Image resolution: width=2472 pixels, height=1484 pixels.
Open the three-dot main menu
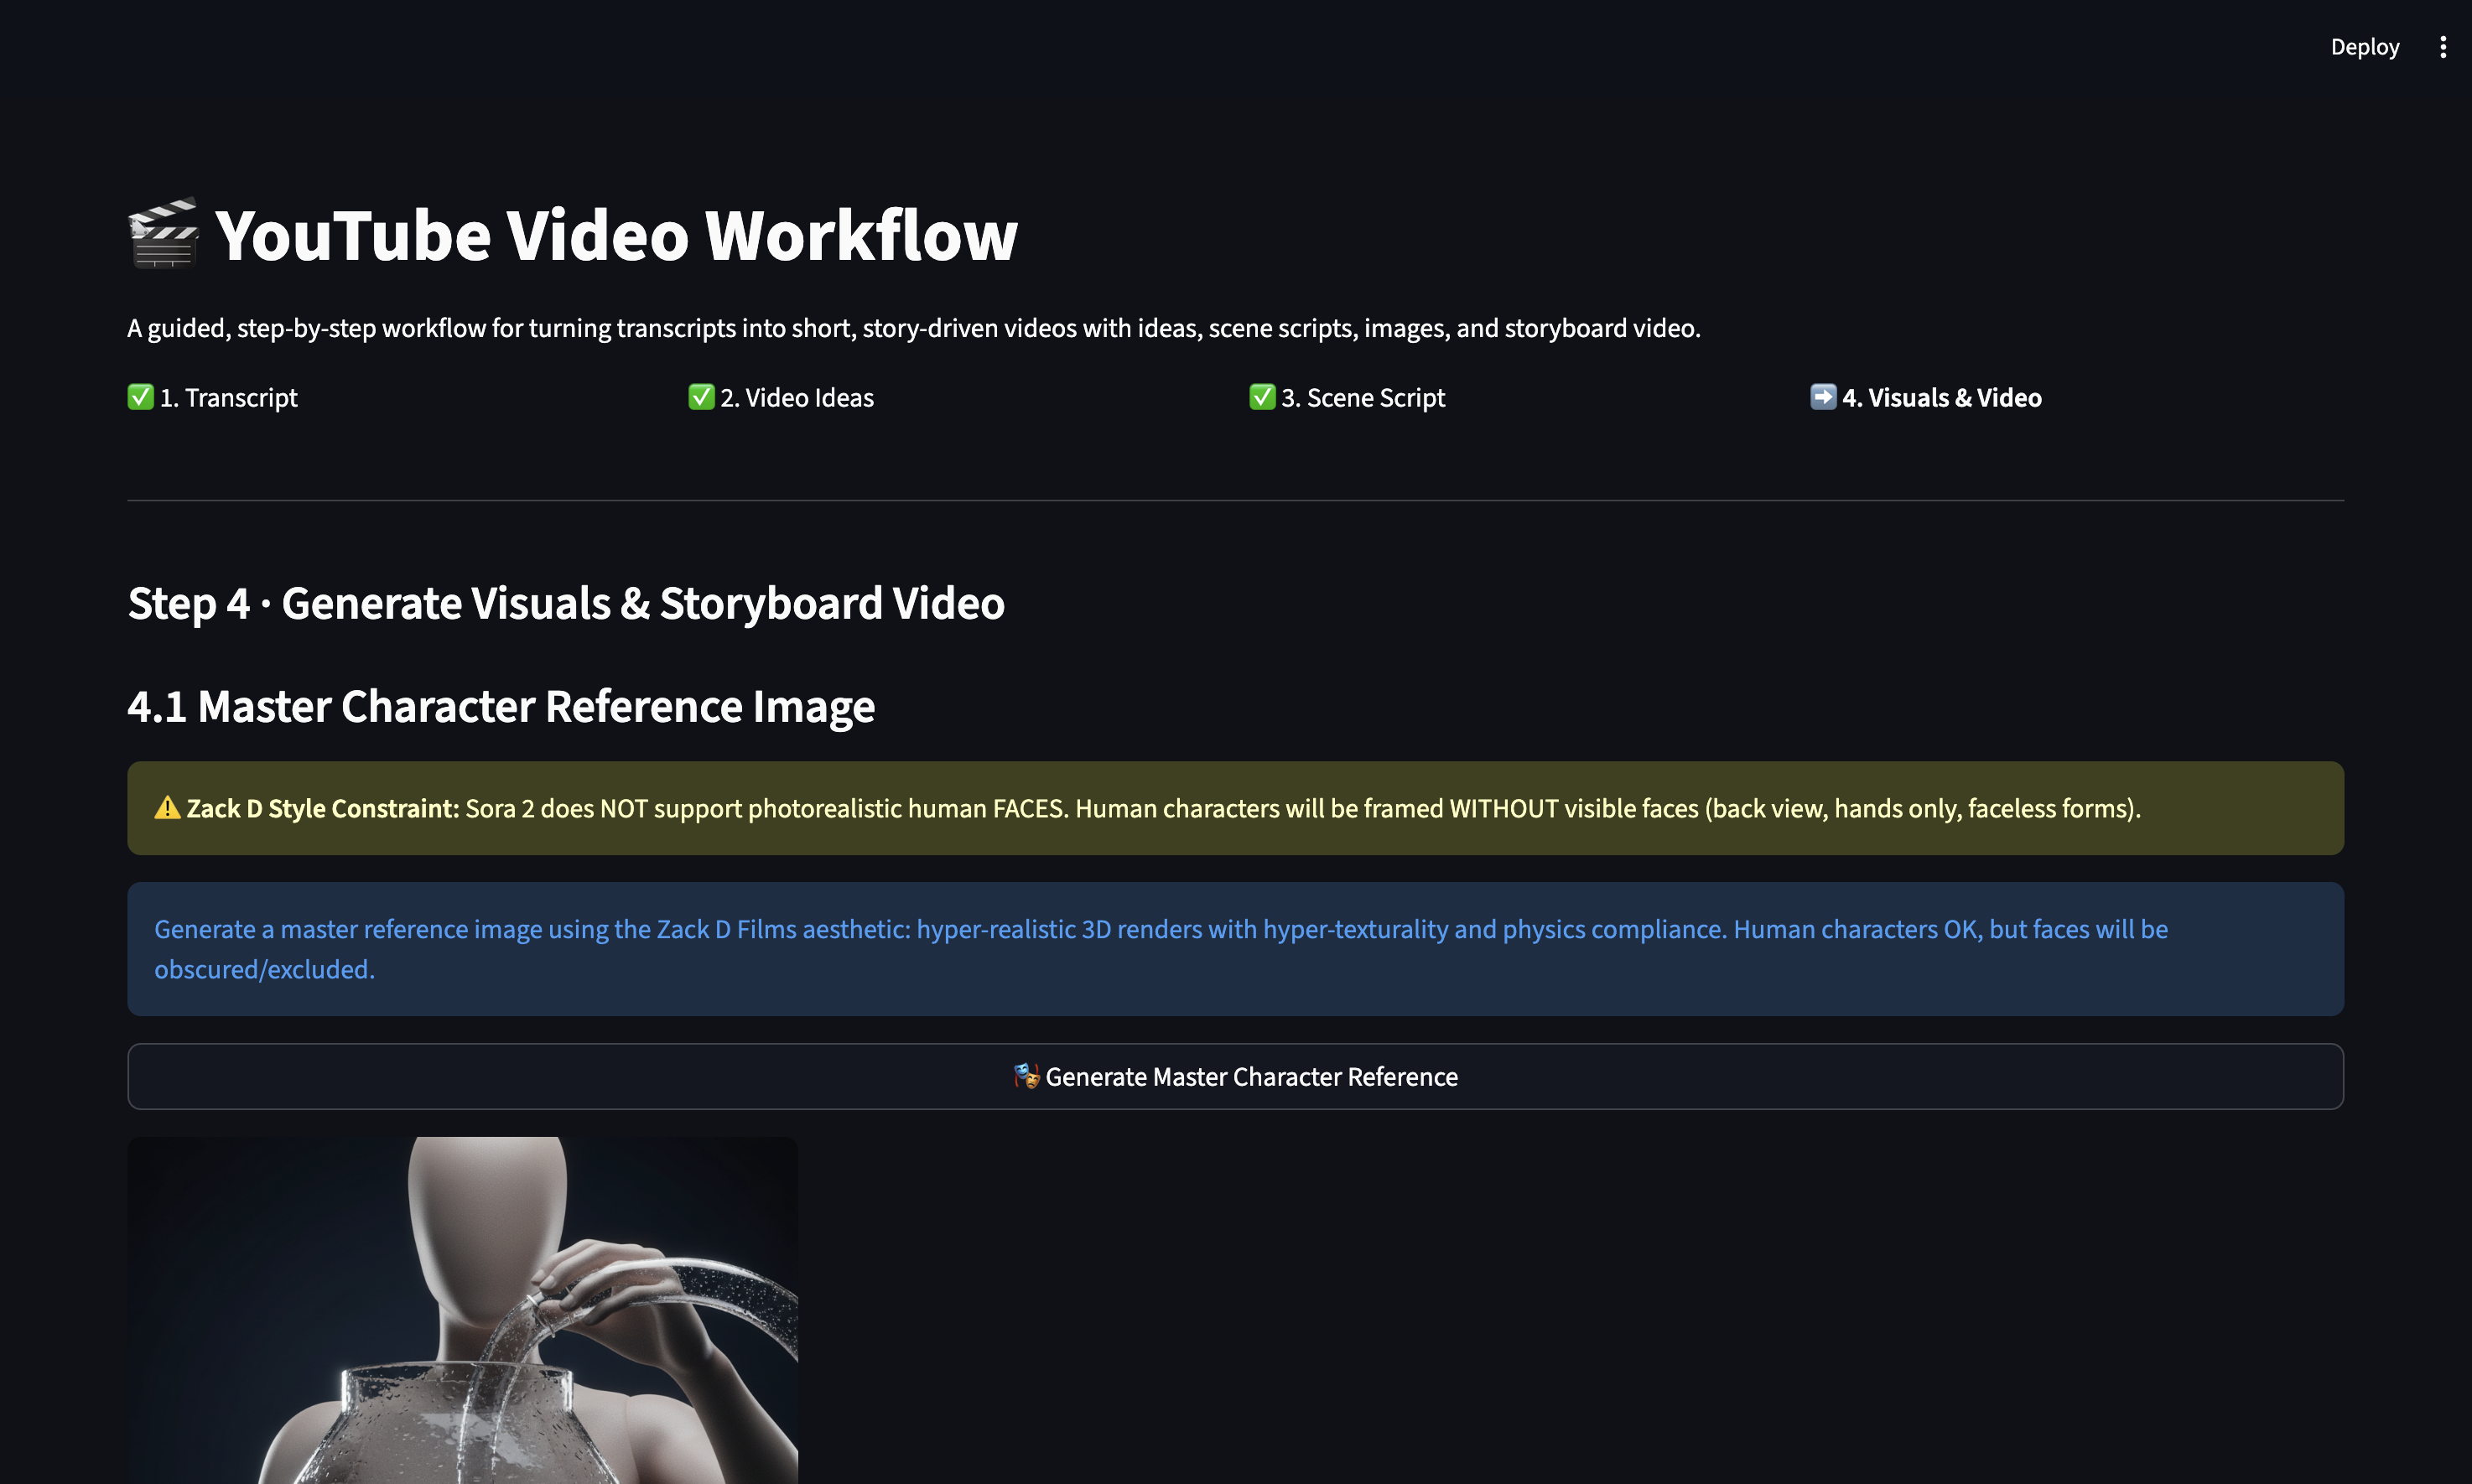2442,47
